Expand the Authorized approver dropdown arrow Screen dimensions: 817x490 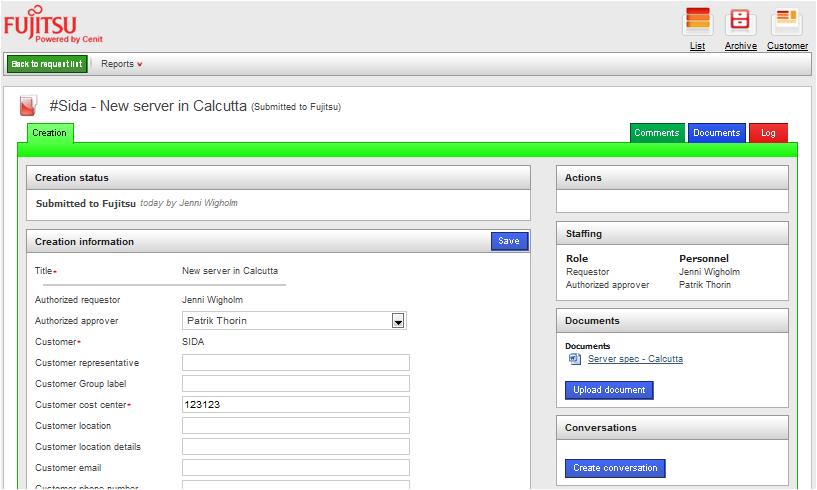pyautogui.click(x=398, y=321)
